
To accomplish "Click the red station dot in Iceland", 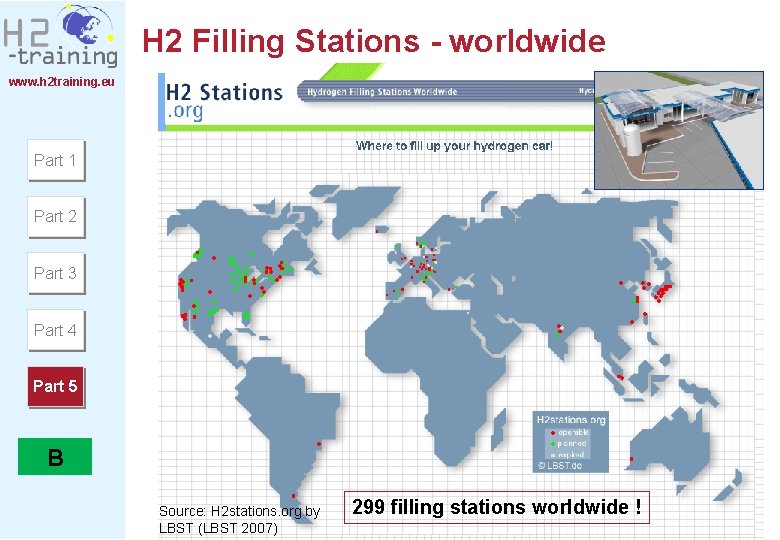I will [377, 230].
